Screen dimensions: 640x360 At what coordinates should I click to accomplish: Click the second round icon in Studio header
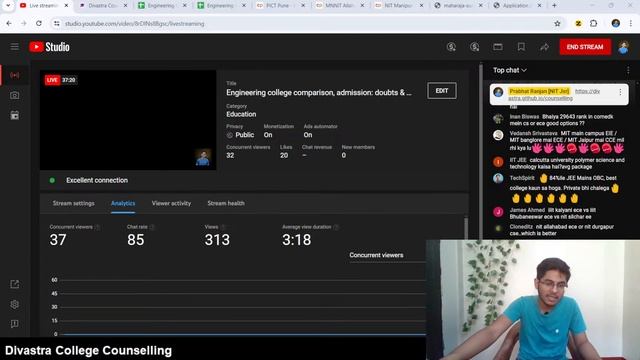tap(474, 47)
